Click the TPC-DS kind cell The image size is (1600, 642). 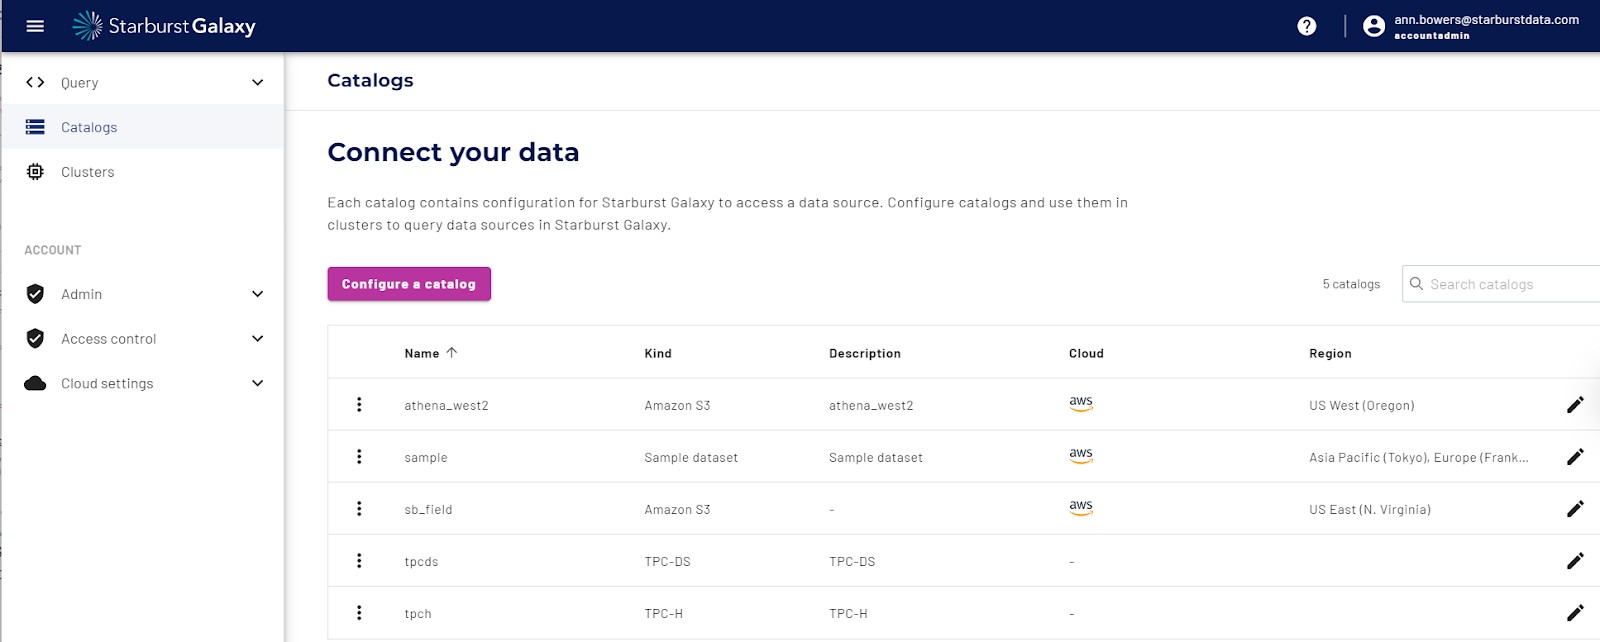point(667,561)
